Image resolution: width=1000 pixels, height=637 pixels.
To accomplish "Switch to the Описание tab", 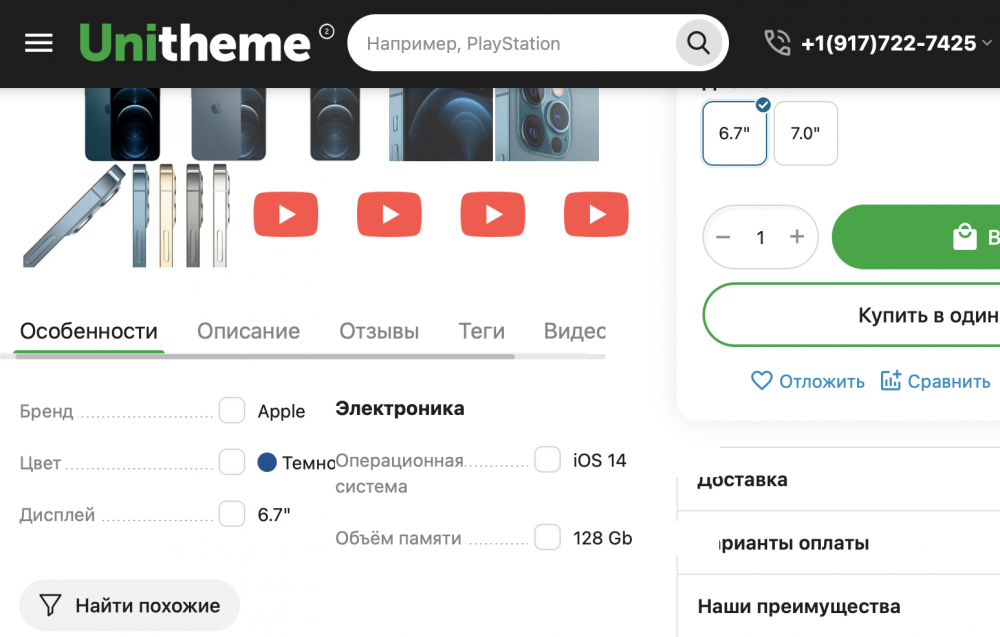I will [248, 331].
